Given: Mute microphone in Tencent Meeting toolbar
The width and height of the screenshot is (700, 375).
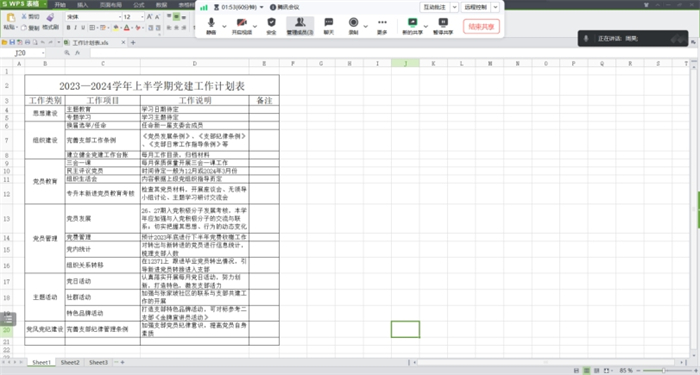Looking at the screenshot, I should [211, 26].
